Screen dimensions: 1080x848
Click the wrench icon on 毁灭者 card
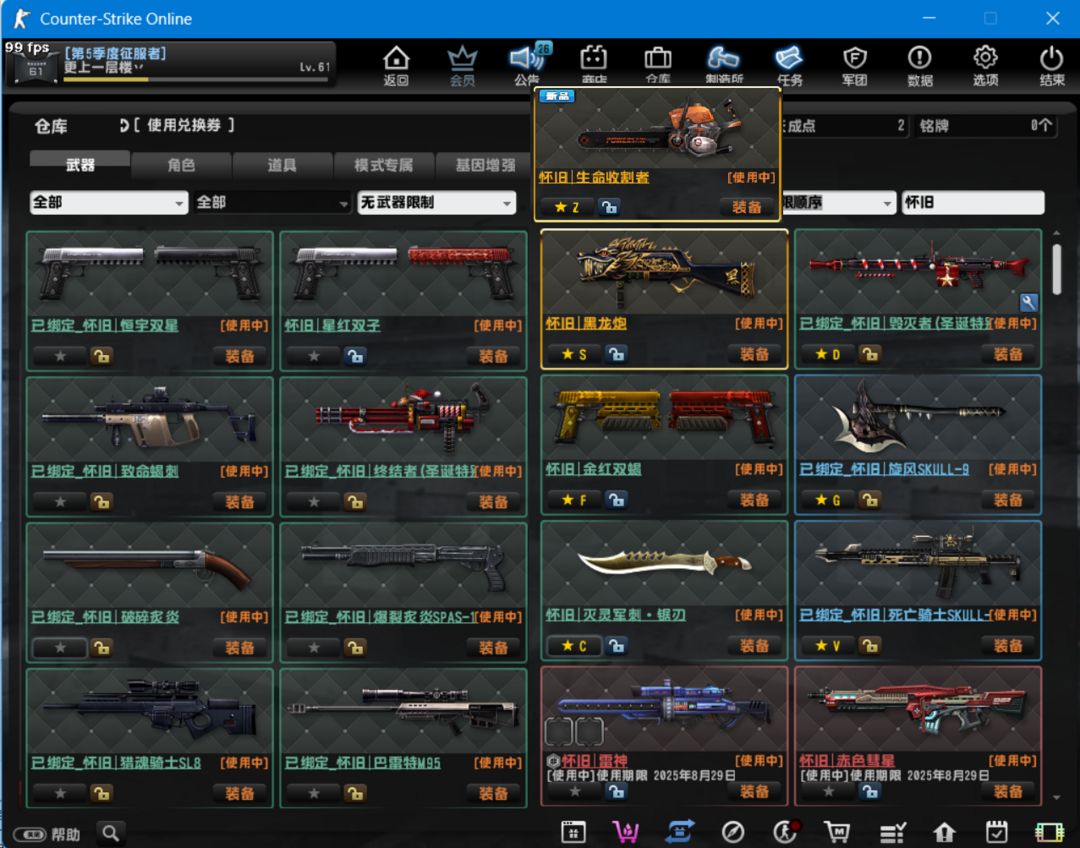1028,302
